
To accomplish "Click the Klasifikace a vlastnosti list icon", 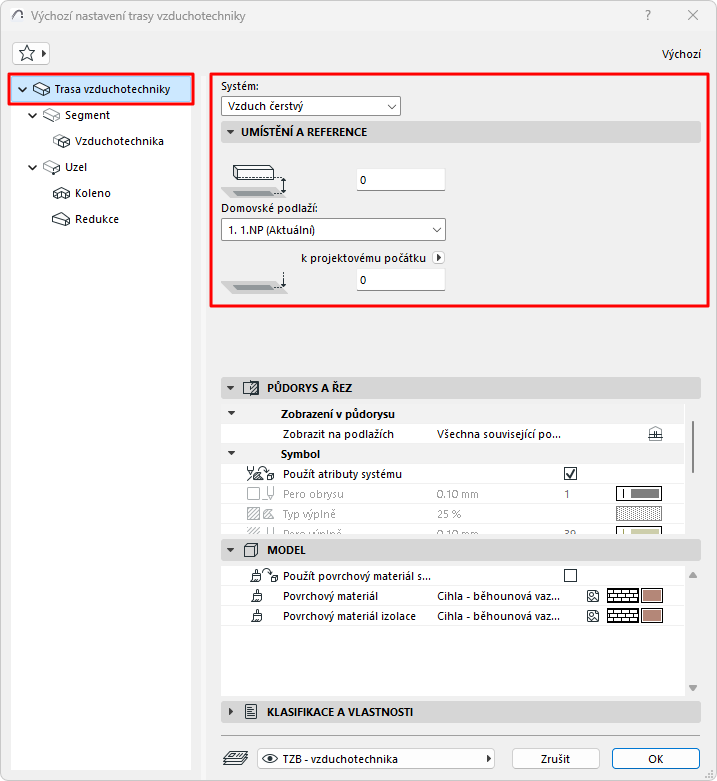I will (251, 712).
